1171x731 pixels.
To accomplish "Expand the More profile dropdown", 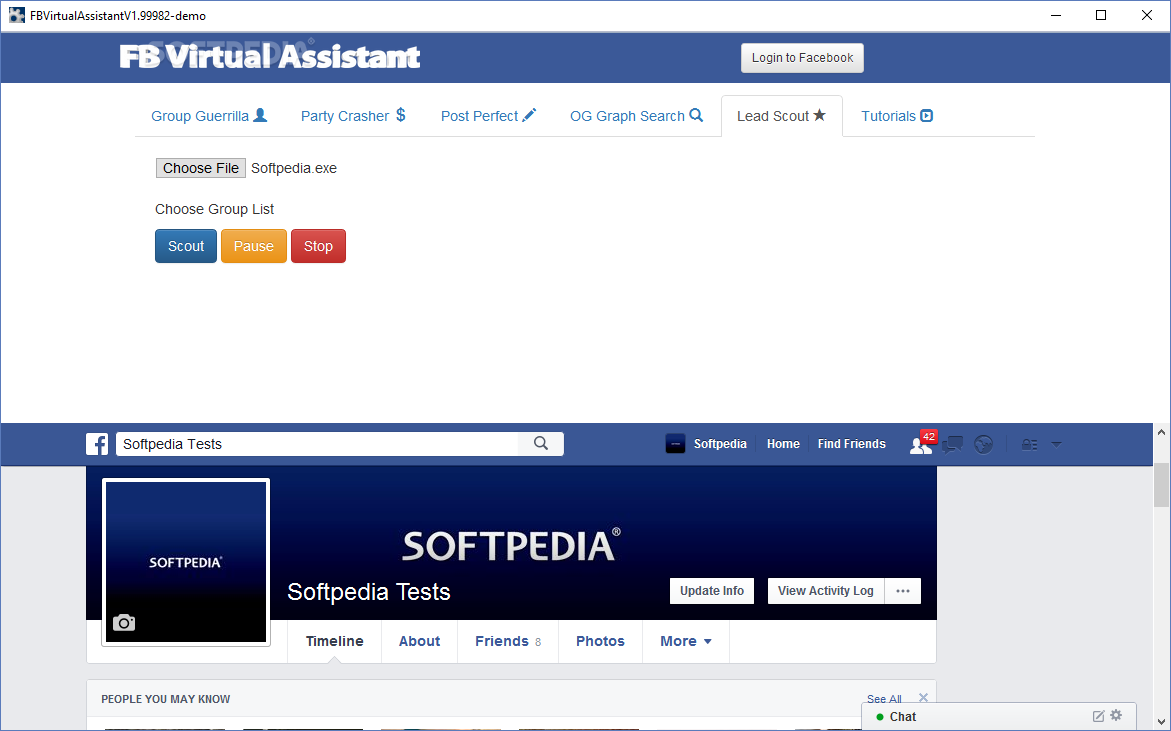I will 686,641.
